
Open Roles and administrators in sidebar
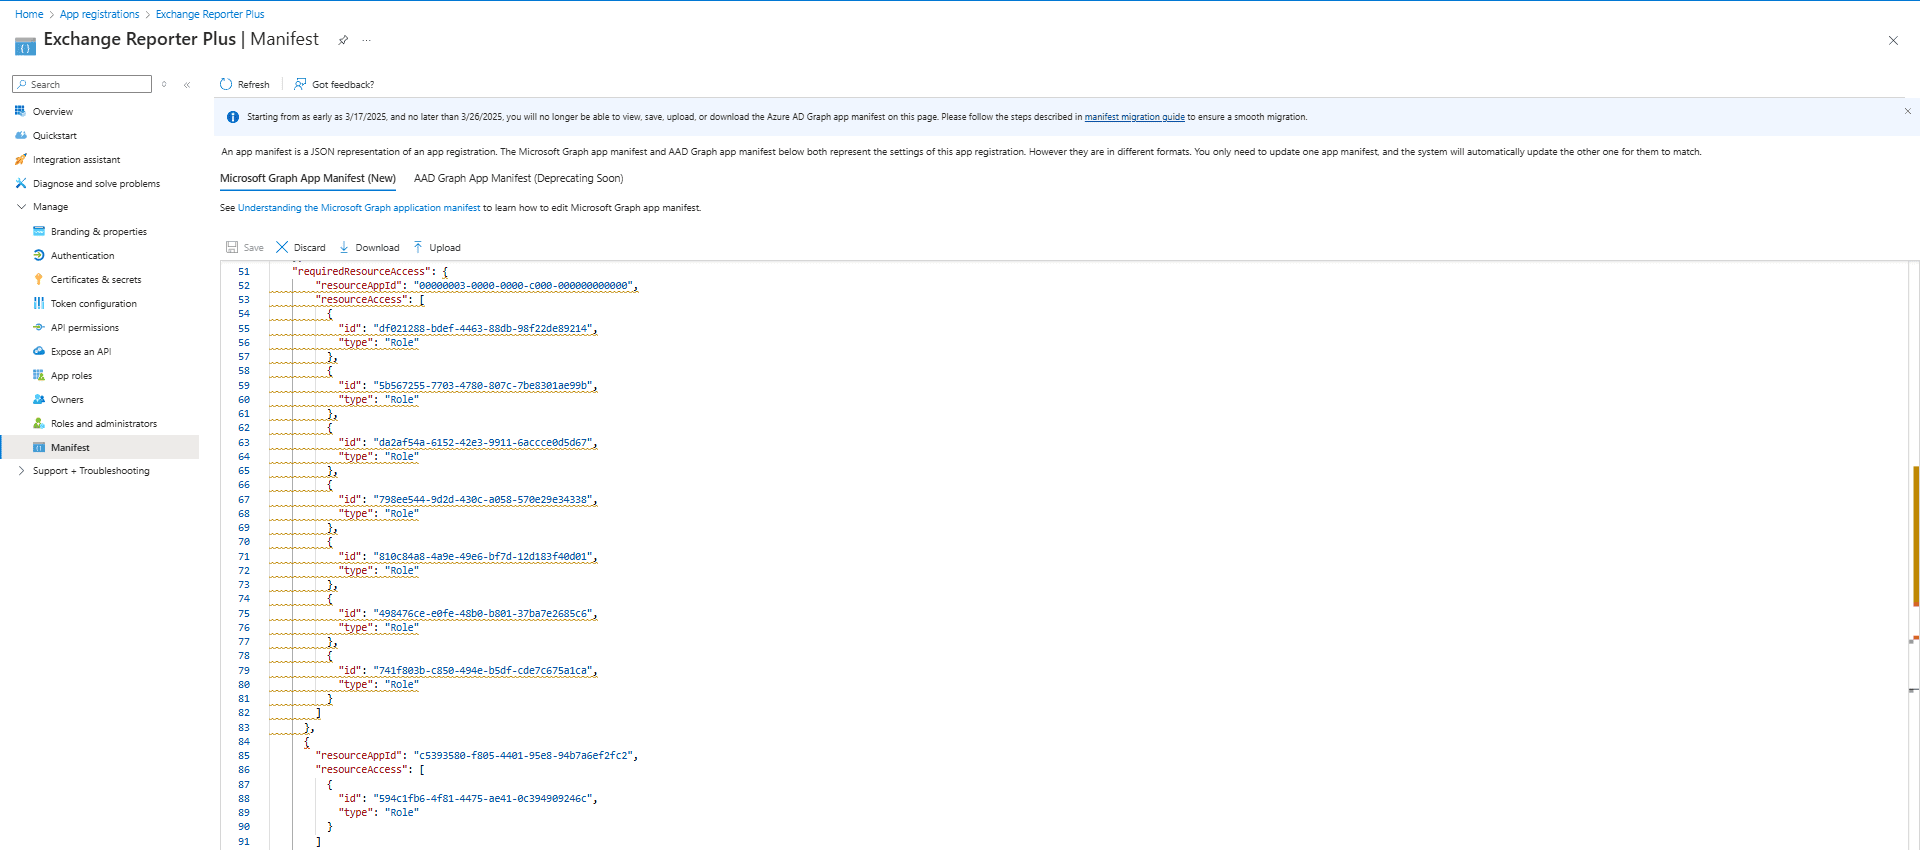pyautogui.click(x=104, y=424)
